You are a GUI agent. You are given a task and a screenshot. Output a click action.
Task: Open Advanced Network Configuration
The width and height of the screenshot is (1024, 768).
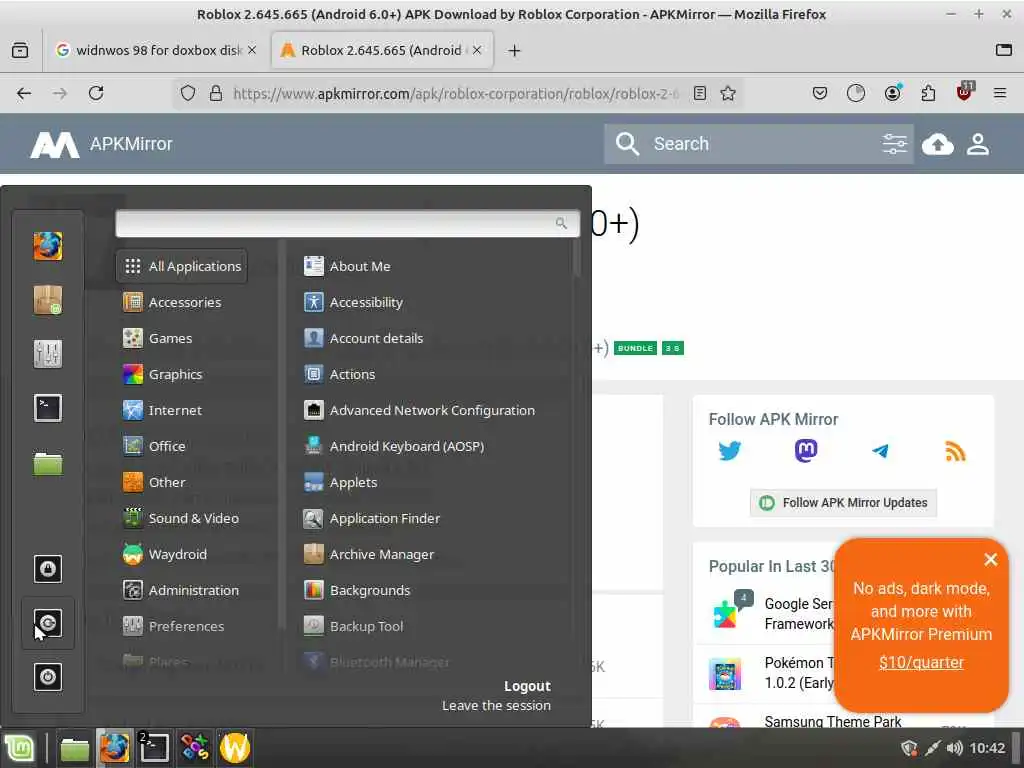pos(434,410)
